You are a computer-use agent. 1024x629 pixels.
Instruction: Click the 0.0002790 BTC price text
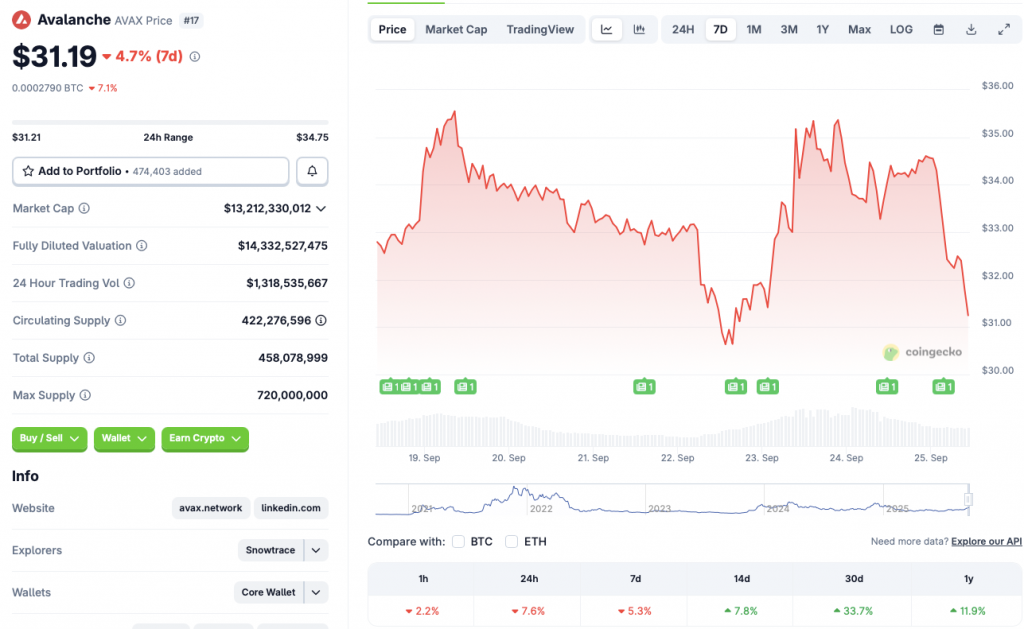[x=48, y=88]
